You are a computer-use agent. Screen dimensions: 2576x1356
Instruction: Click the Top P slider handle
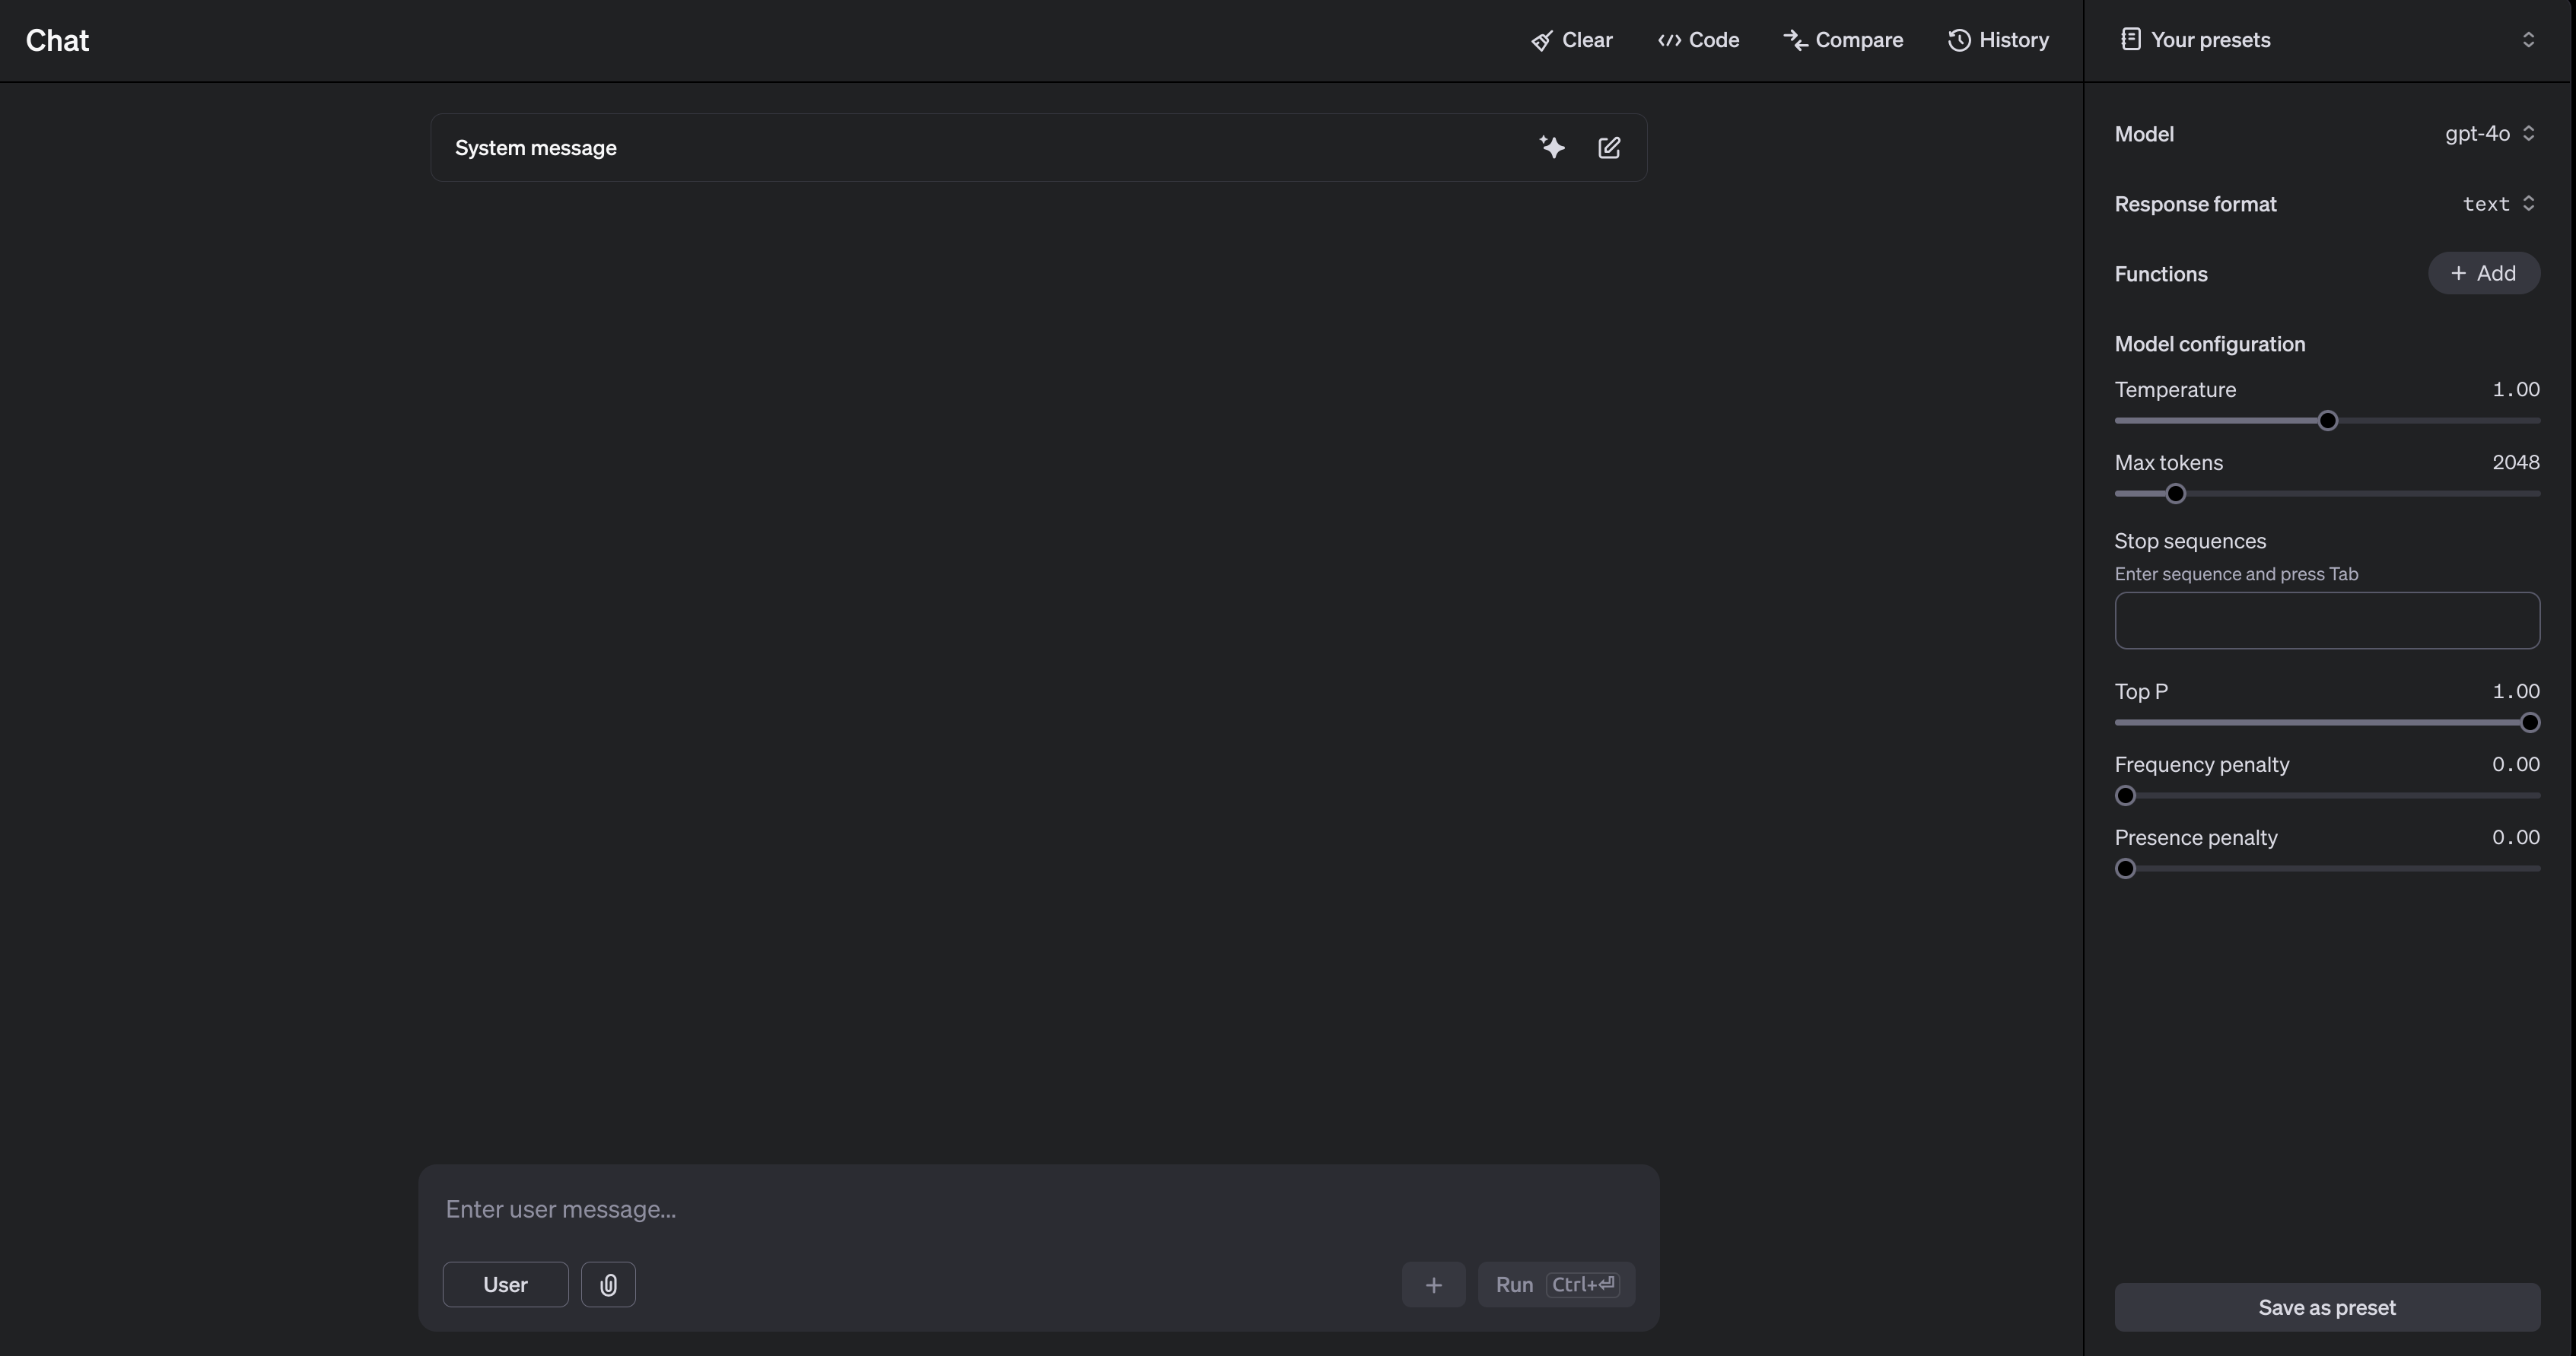pos(2529,723)
